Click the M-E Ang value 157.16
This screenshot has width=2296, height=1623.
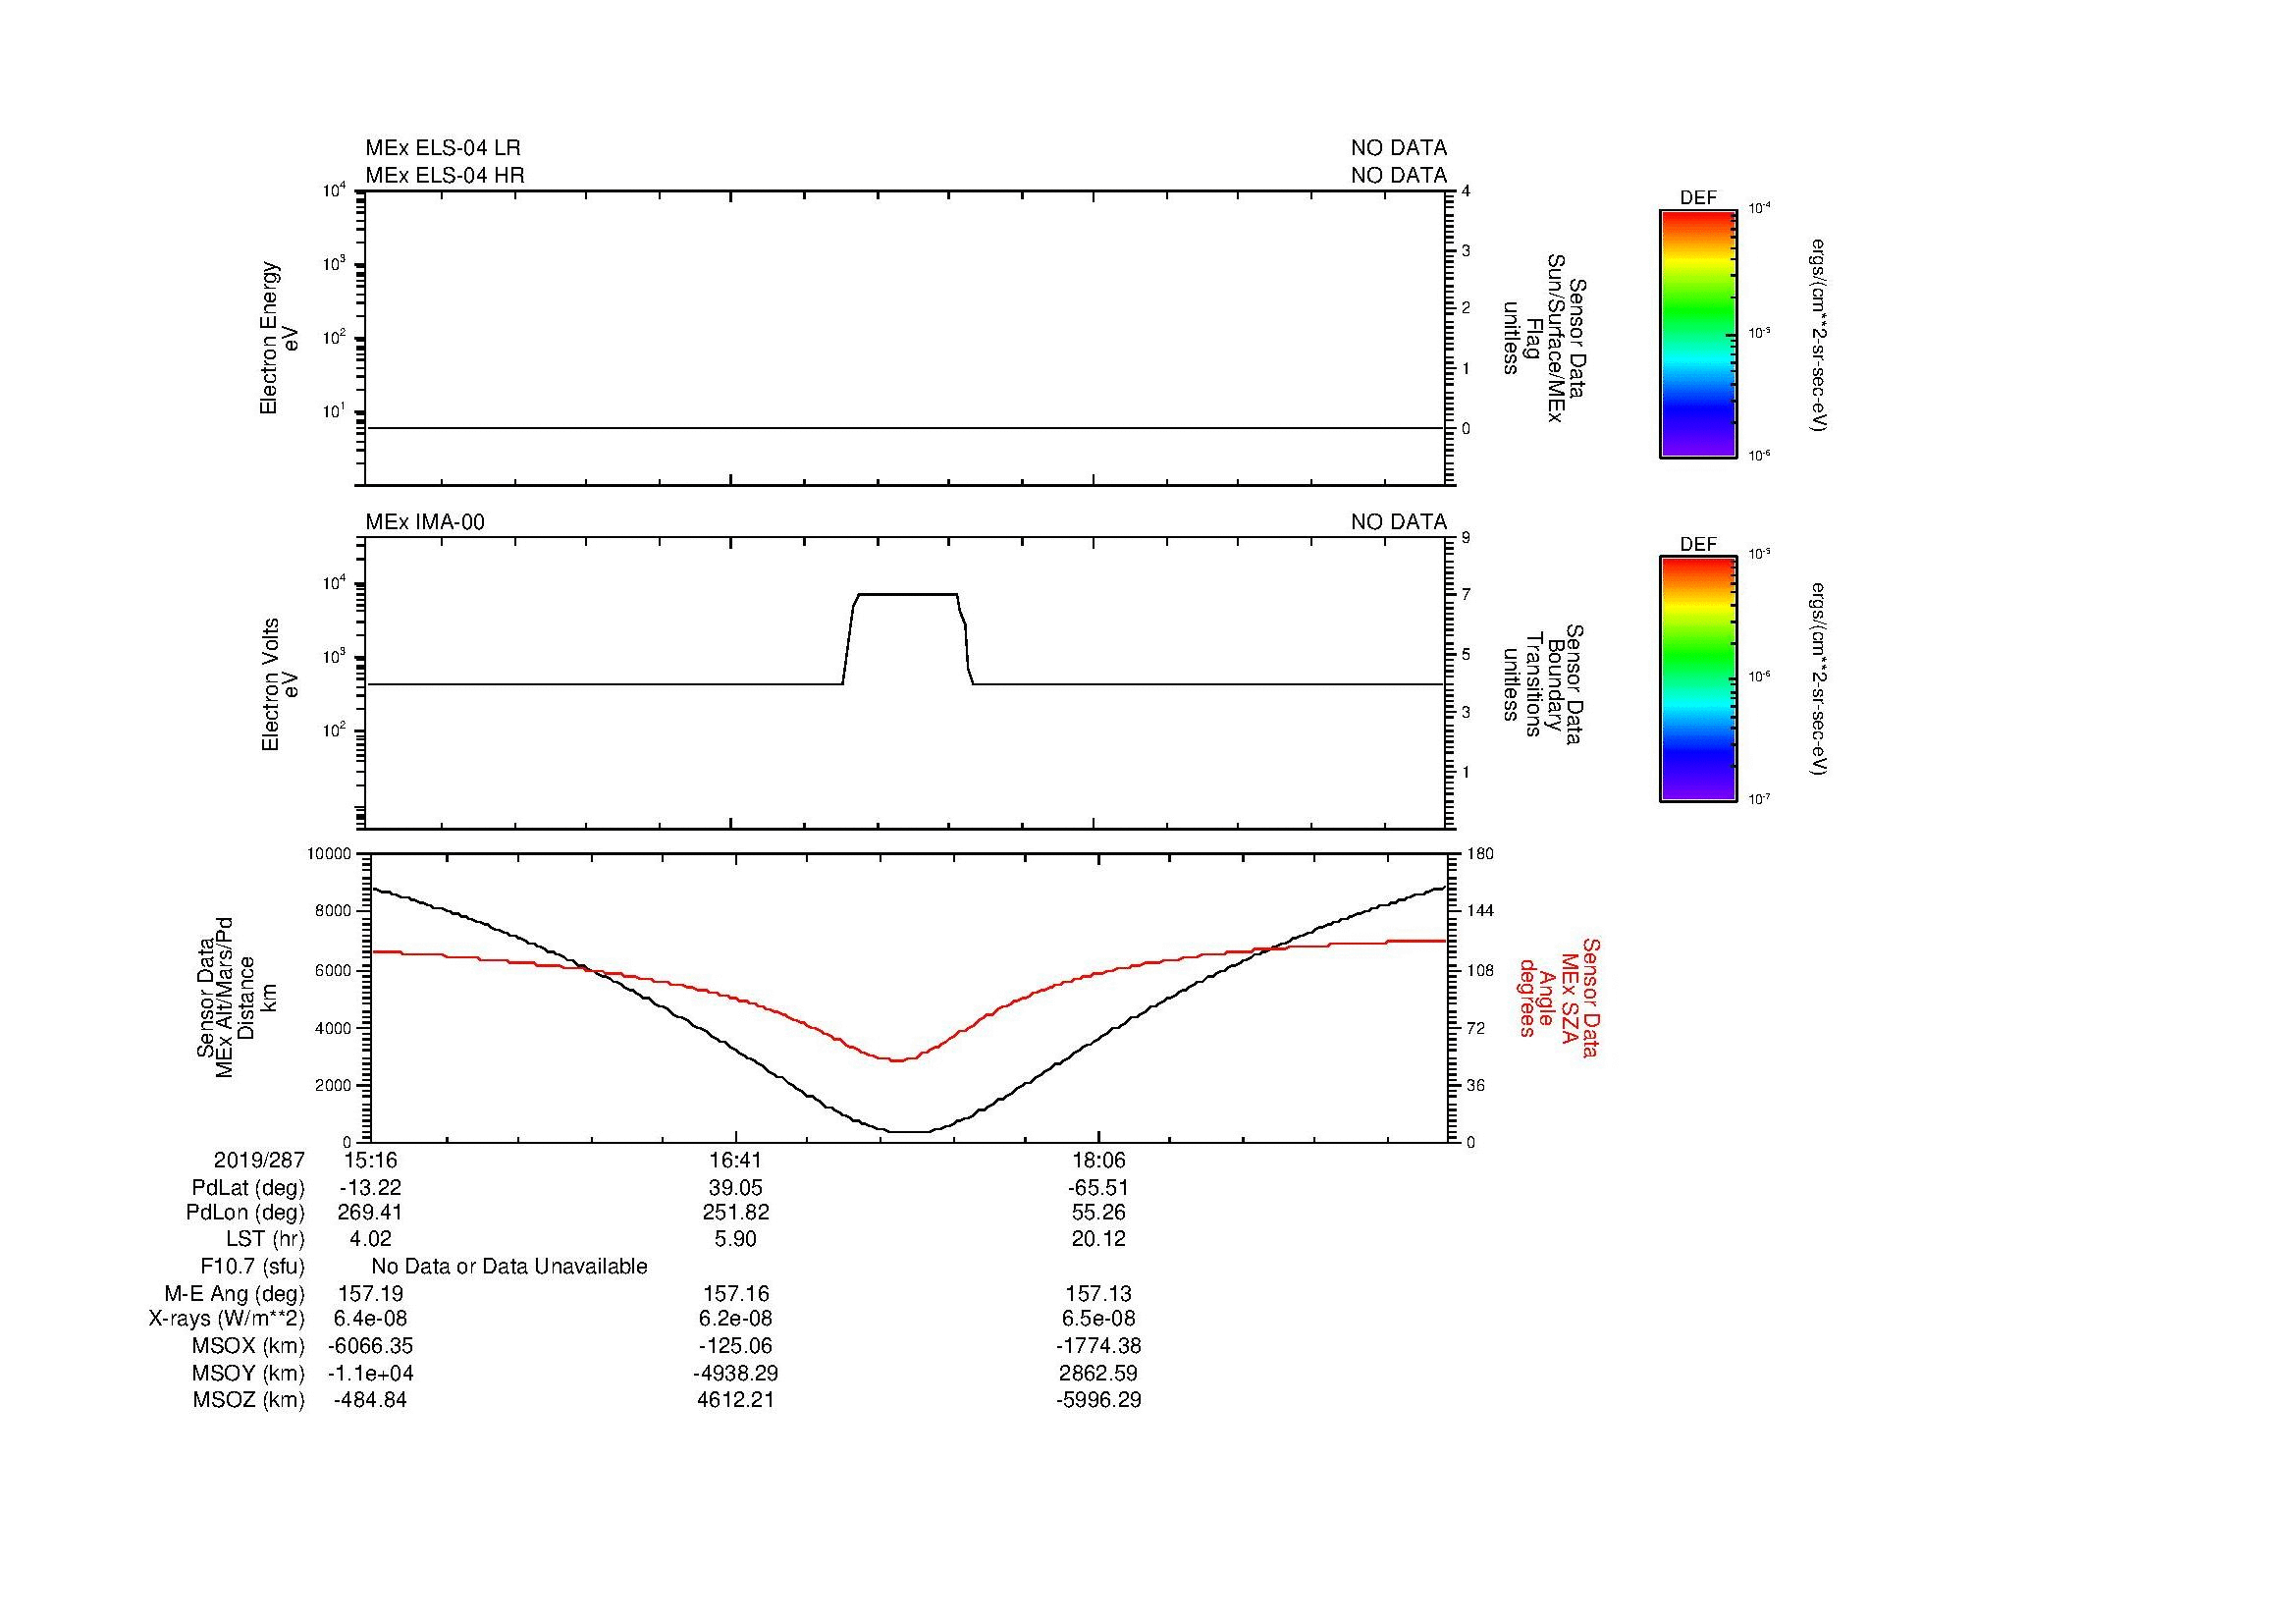click(x=736, y=1294)
